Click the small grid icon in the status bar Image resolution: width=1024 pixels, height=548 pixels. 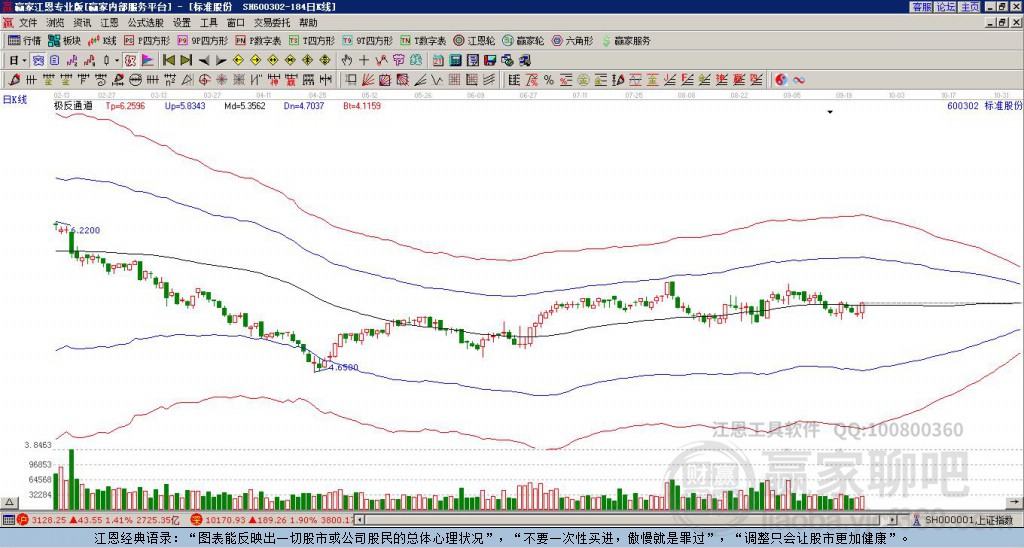[8, 520]
